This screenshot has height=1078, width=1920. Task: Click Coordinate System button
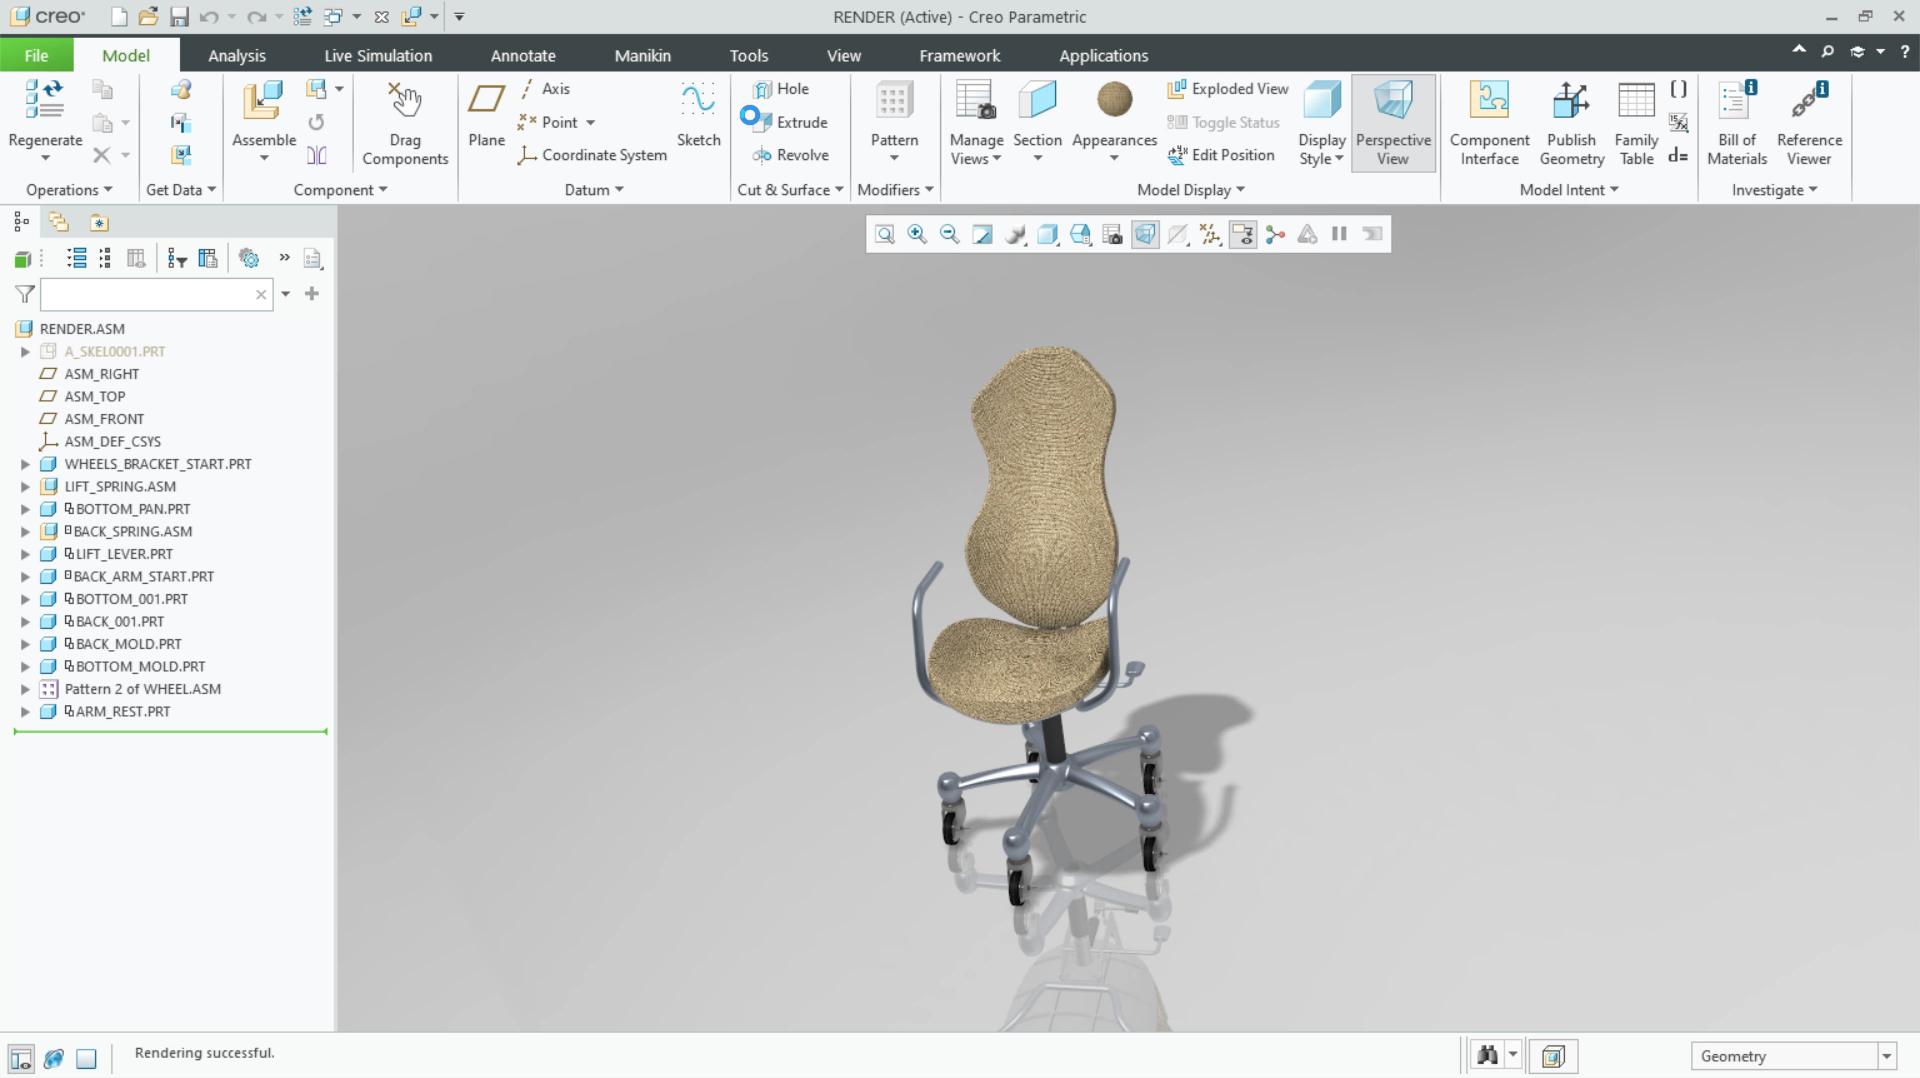pyautogui.click(x=592, y=155)
